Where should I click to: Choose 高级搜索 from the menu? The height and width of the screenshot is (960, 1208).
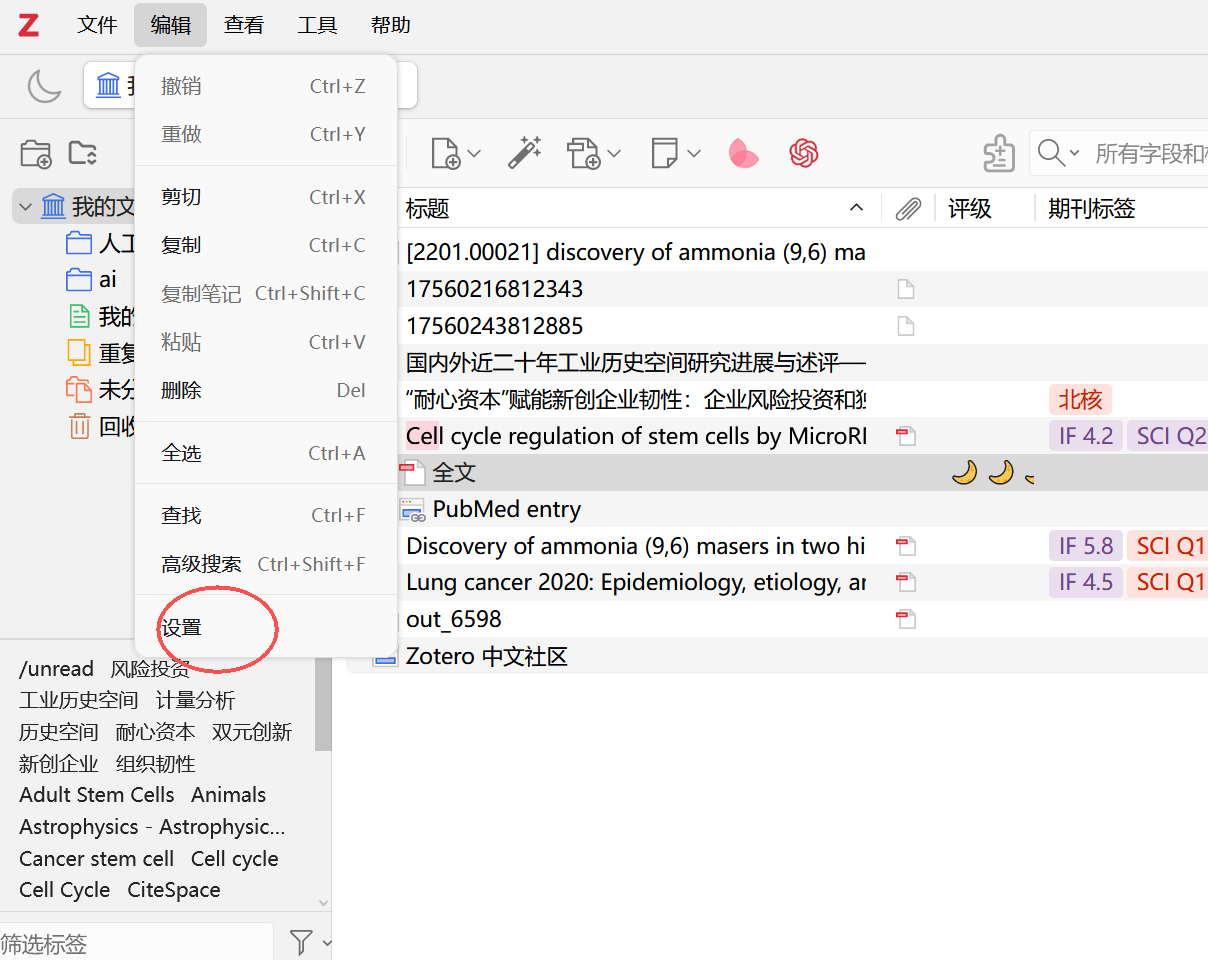pos(201,564)
